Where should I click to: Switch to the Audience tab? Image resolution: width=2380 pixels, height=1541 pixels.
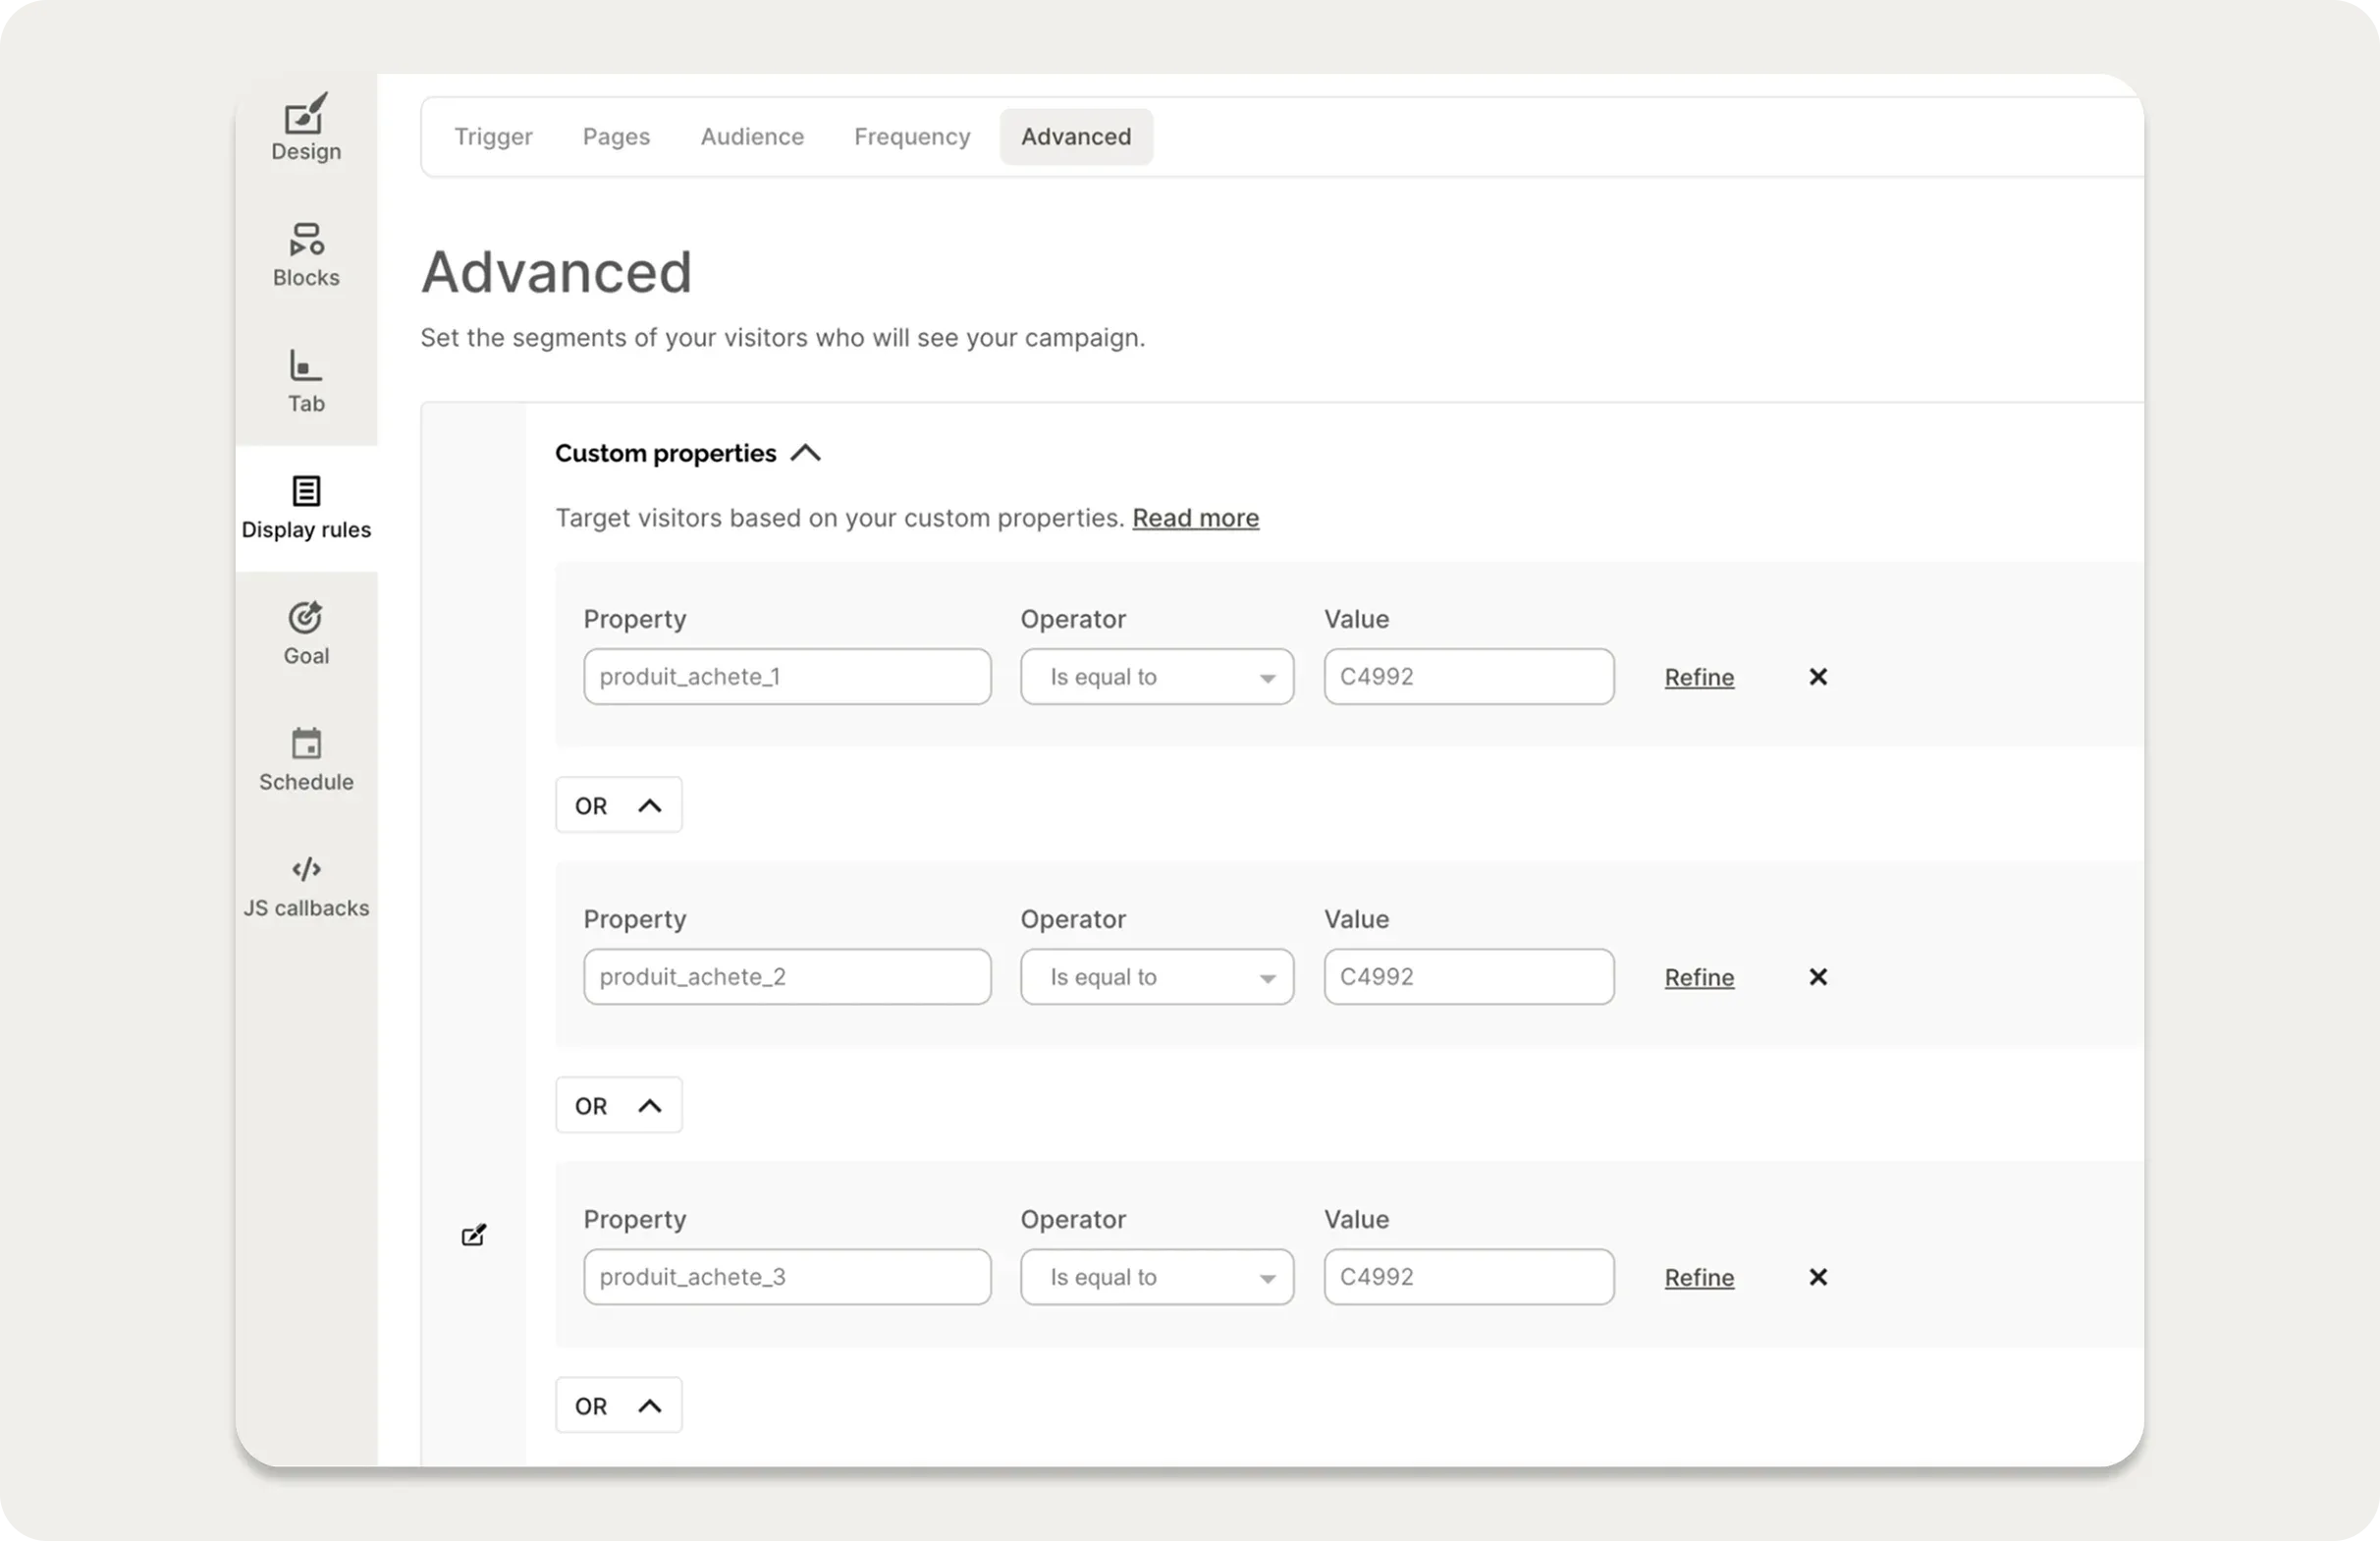[752, 136]
